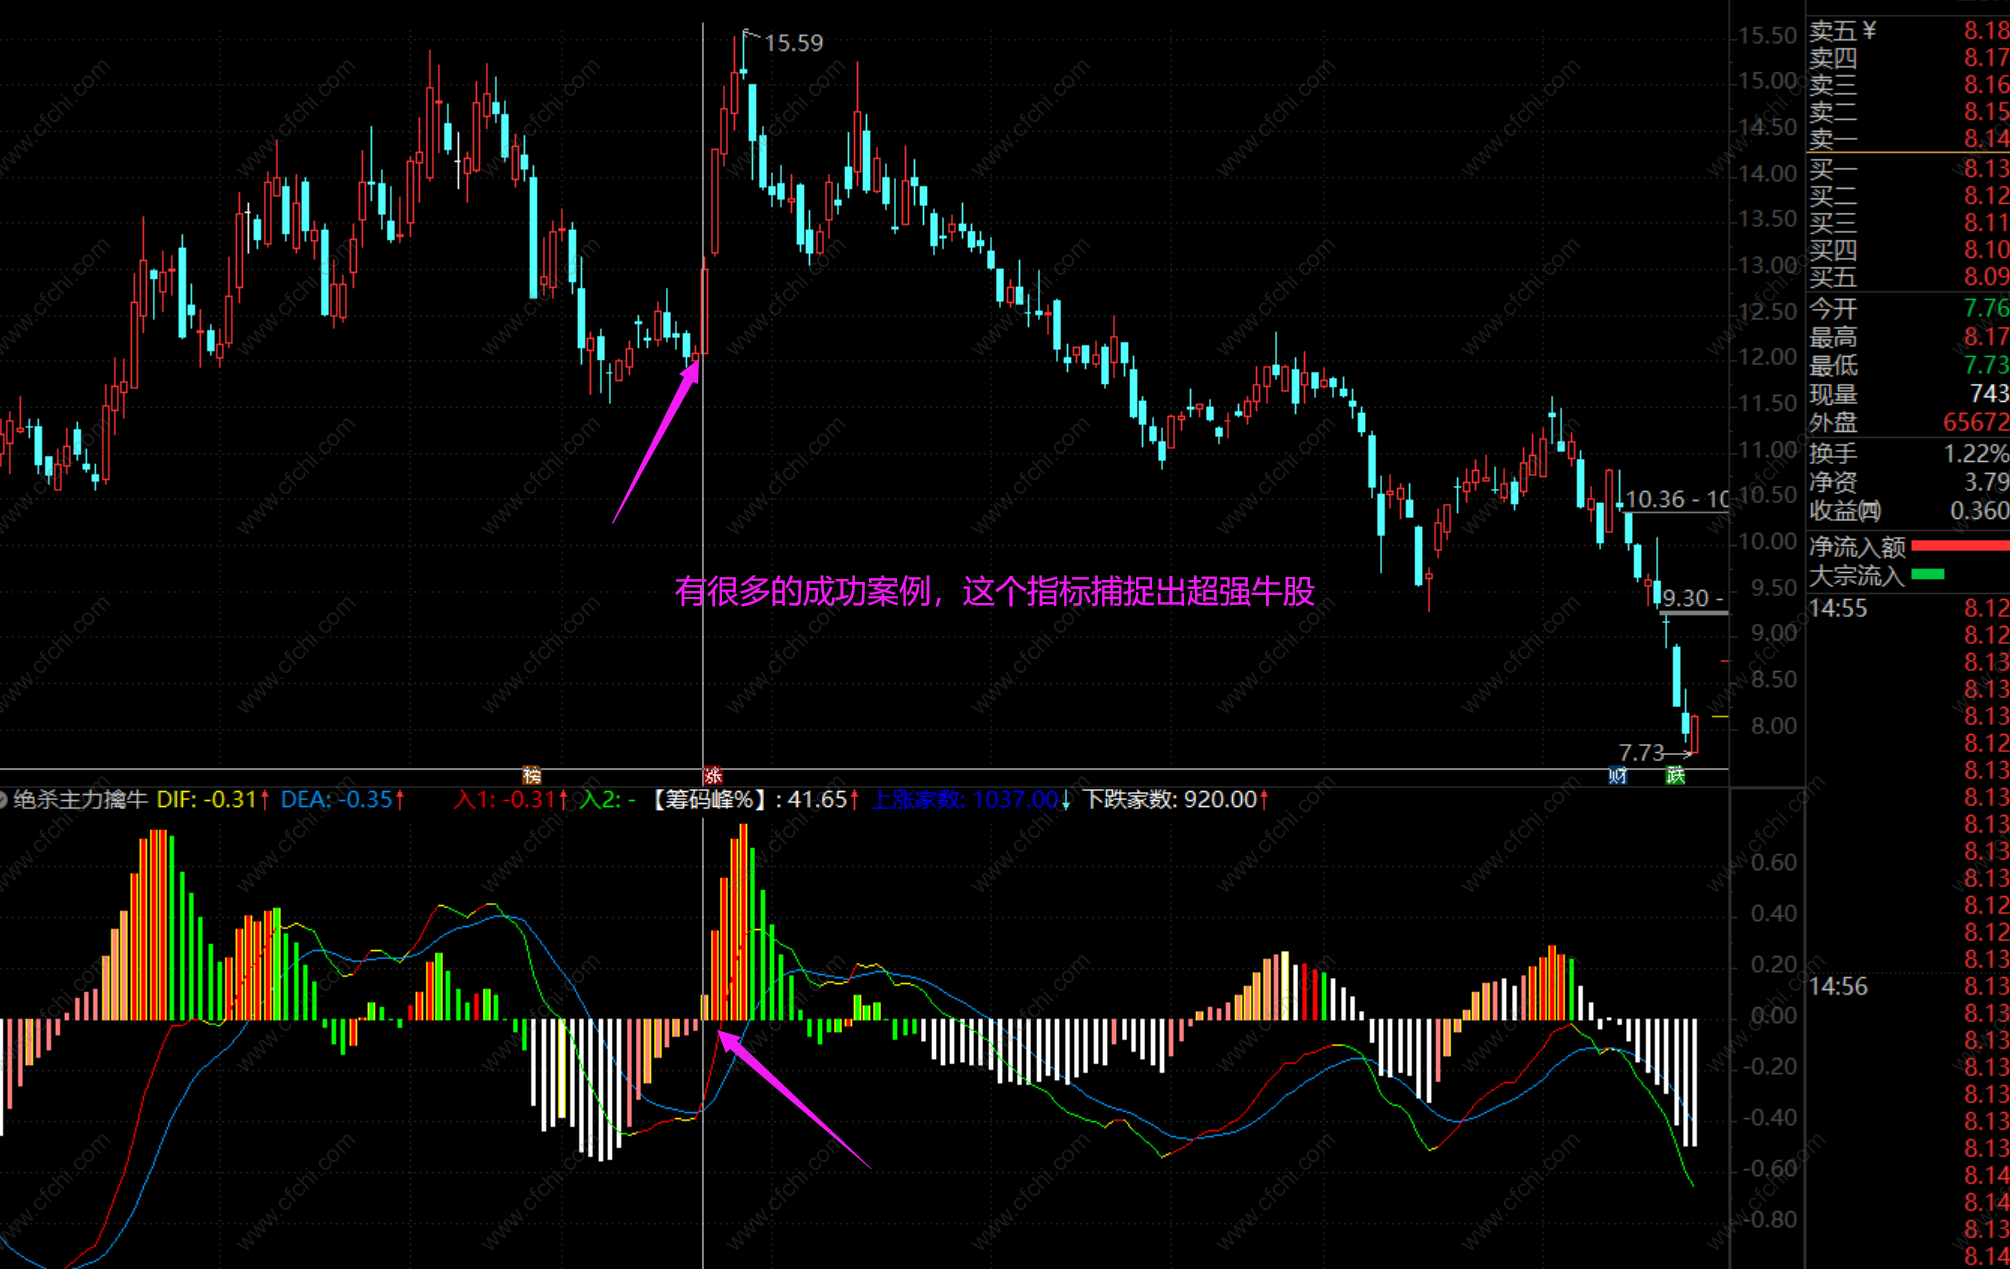The width and height of the screenshot is (2010, 1269).
Task: Click round icon beside 绝杀主力擒牛 indicator
Action: (x=3, y=799)
